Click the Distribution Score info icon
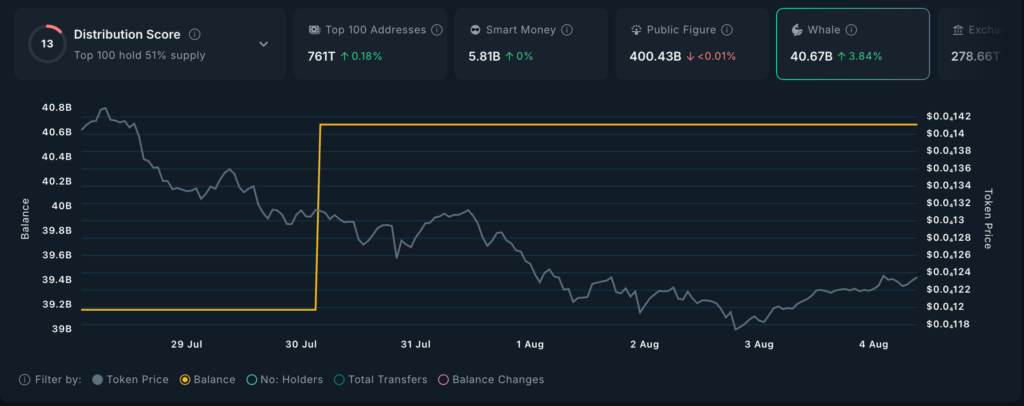 [195, 35]
